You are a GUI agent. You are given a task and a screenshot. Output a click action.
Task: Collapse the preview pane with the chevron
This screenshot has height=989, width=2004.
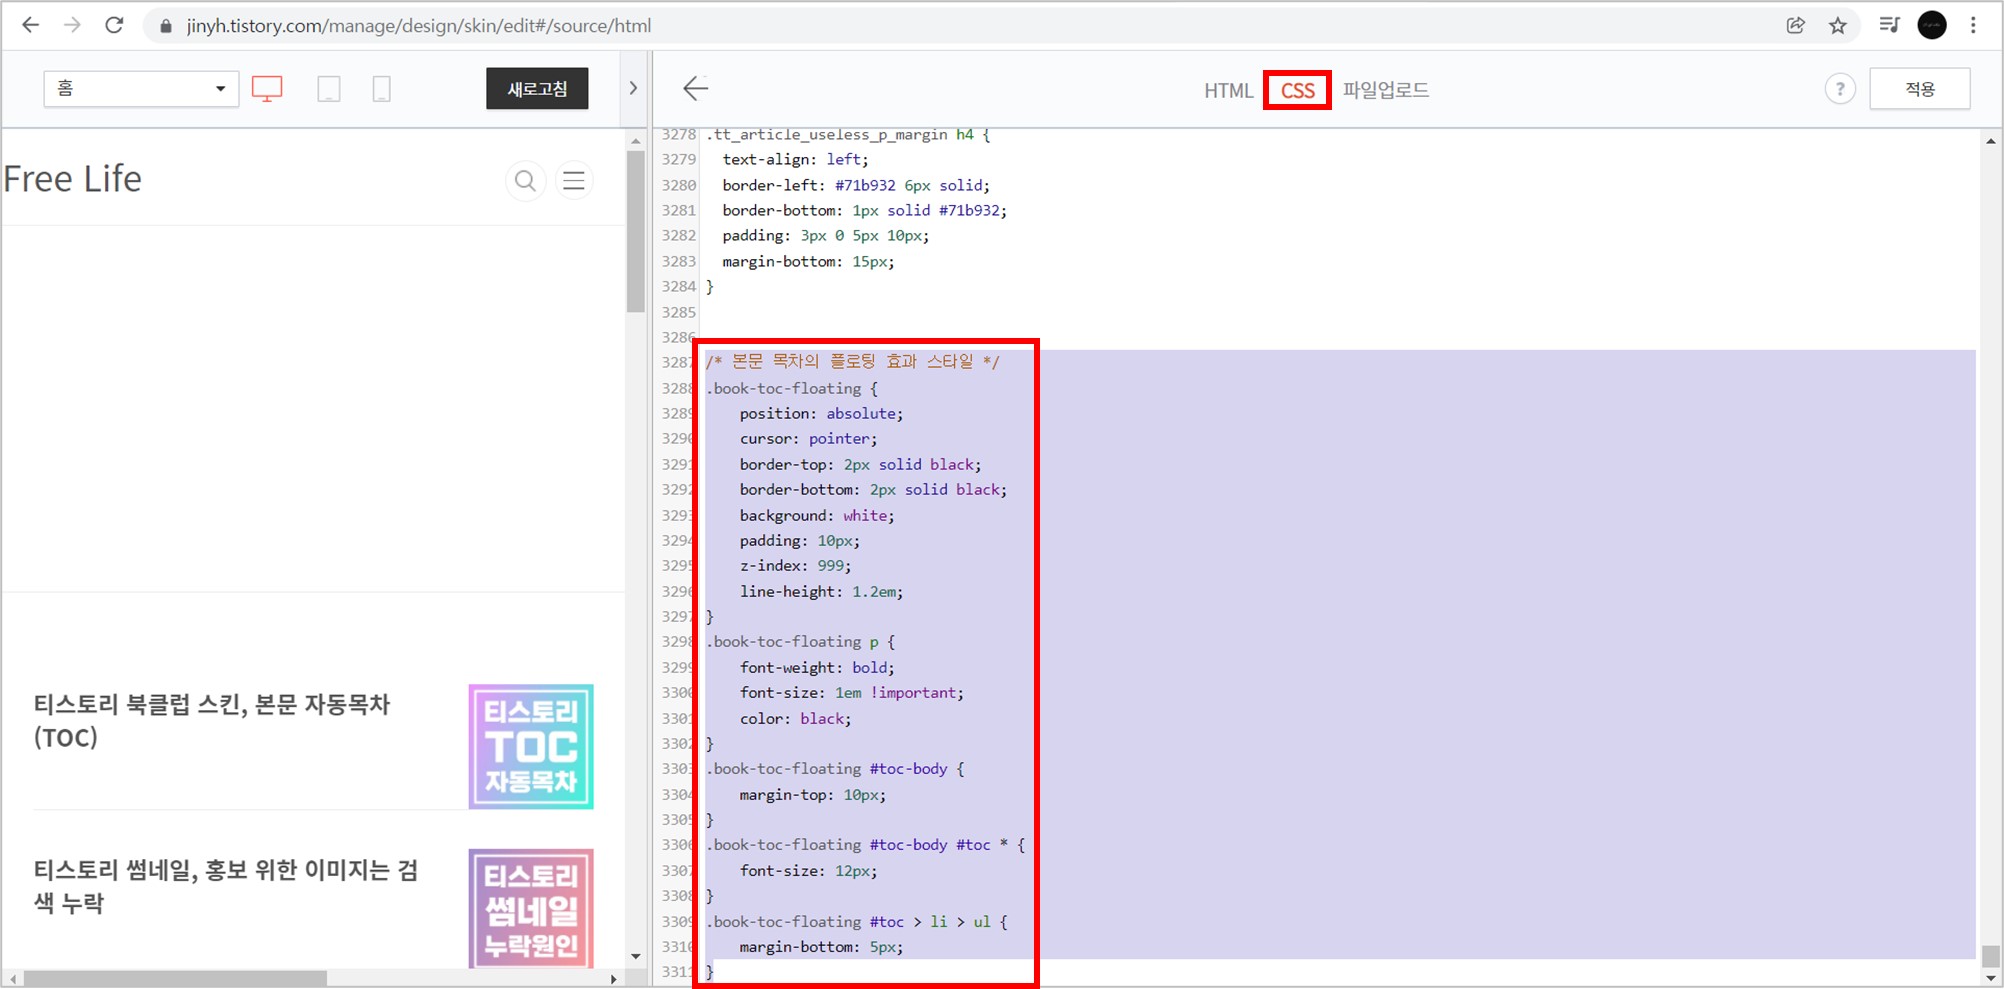coord(634,88)
